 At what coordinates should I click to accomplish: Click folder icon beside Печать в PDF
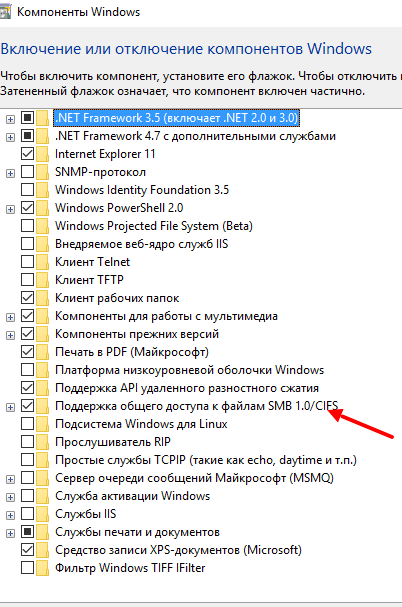(43, 352)
